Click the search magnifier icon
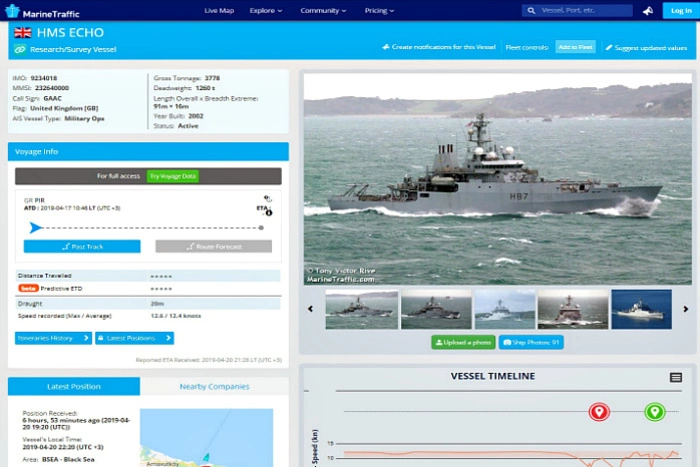This screenshot has height=467, width=700. [531, 10]
